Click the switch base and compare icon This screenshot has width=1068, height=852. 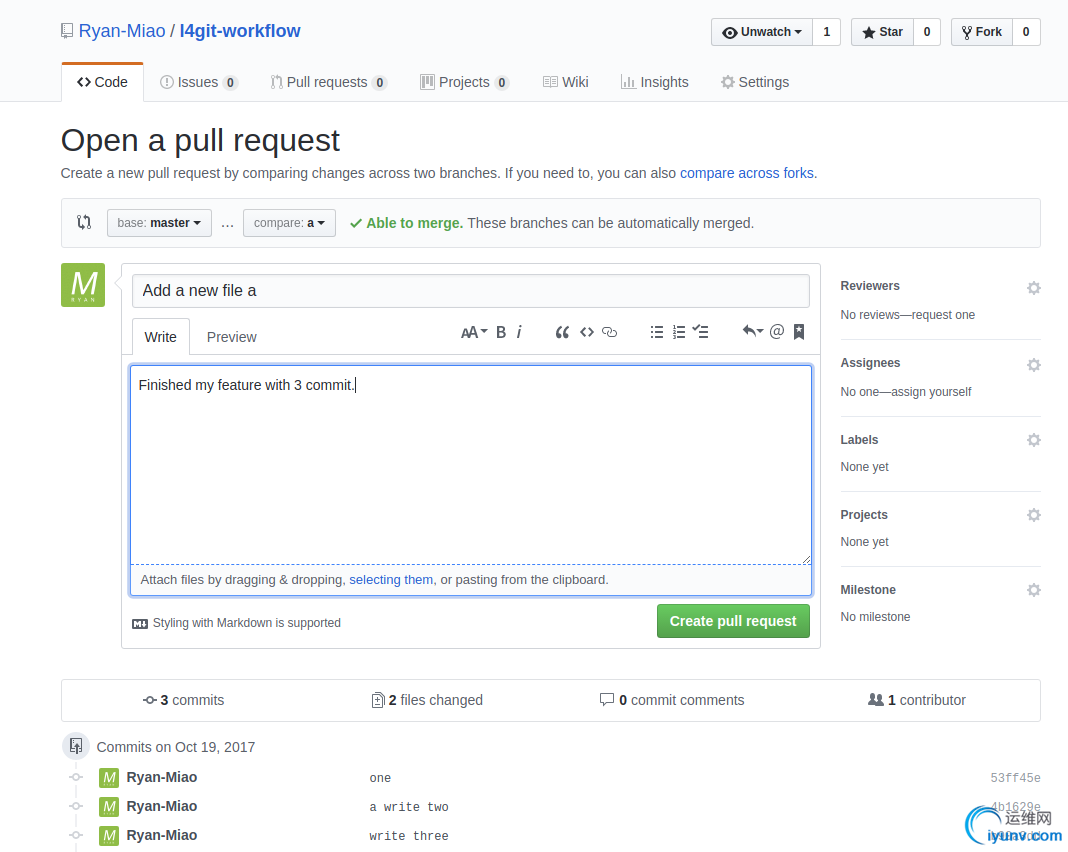tap(84, 222)
